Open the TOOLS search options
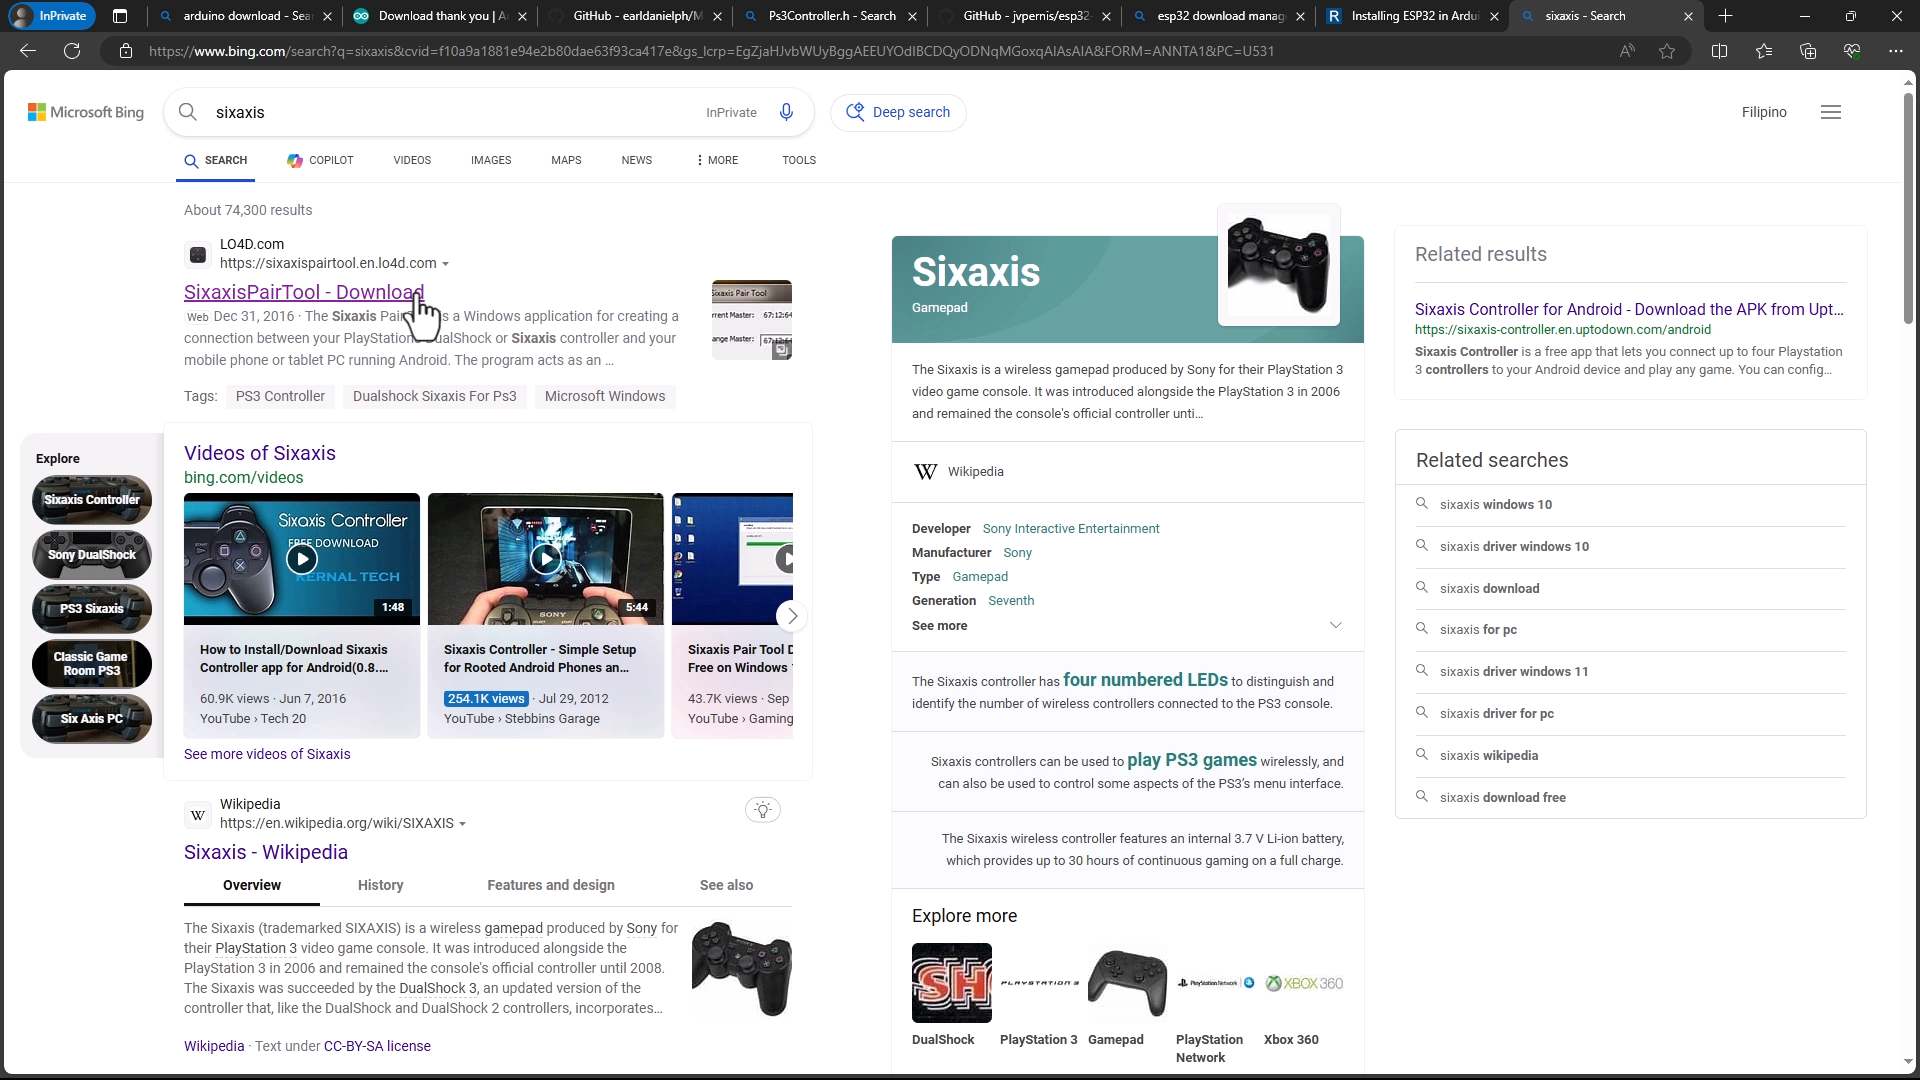The width and height of the screenshot is (1920, 1080). tap(799, 160)
